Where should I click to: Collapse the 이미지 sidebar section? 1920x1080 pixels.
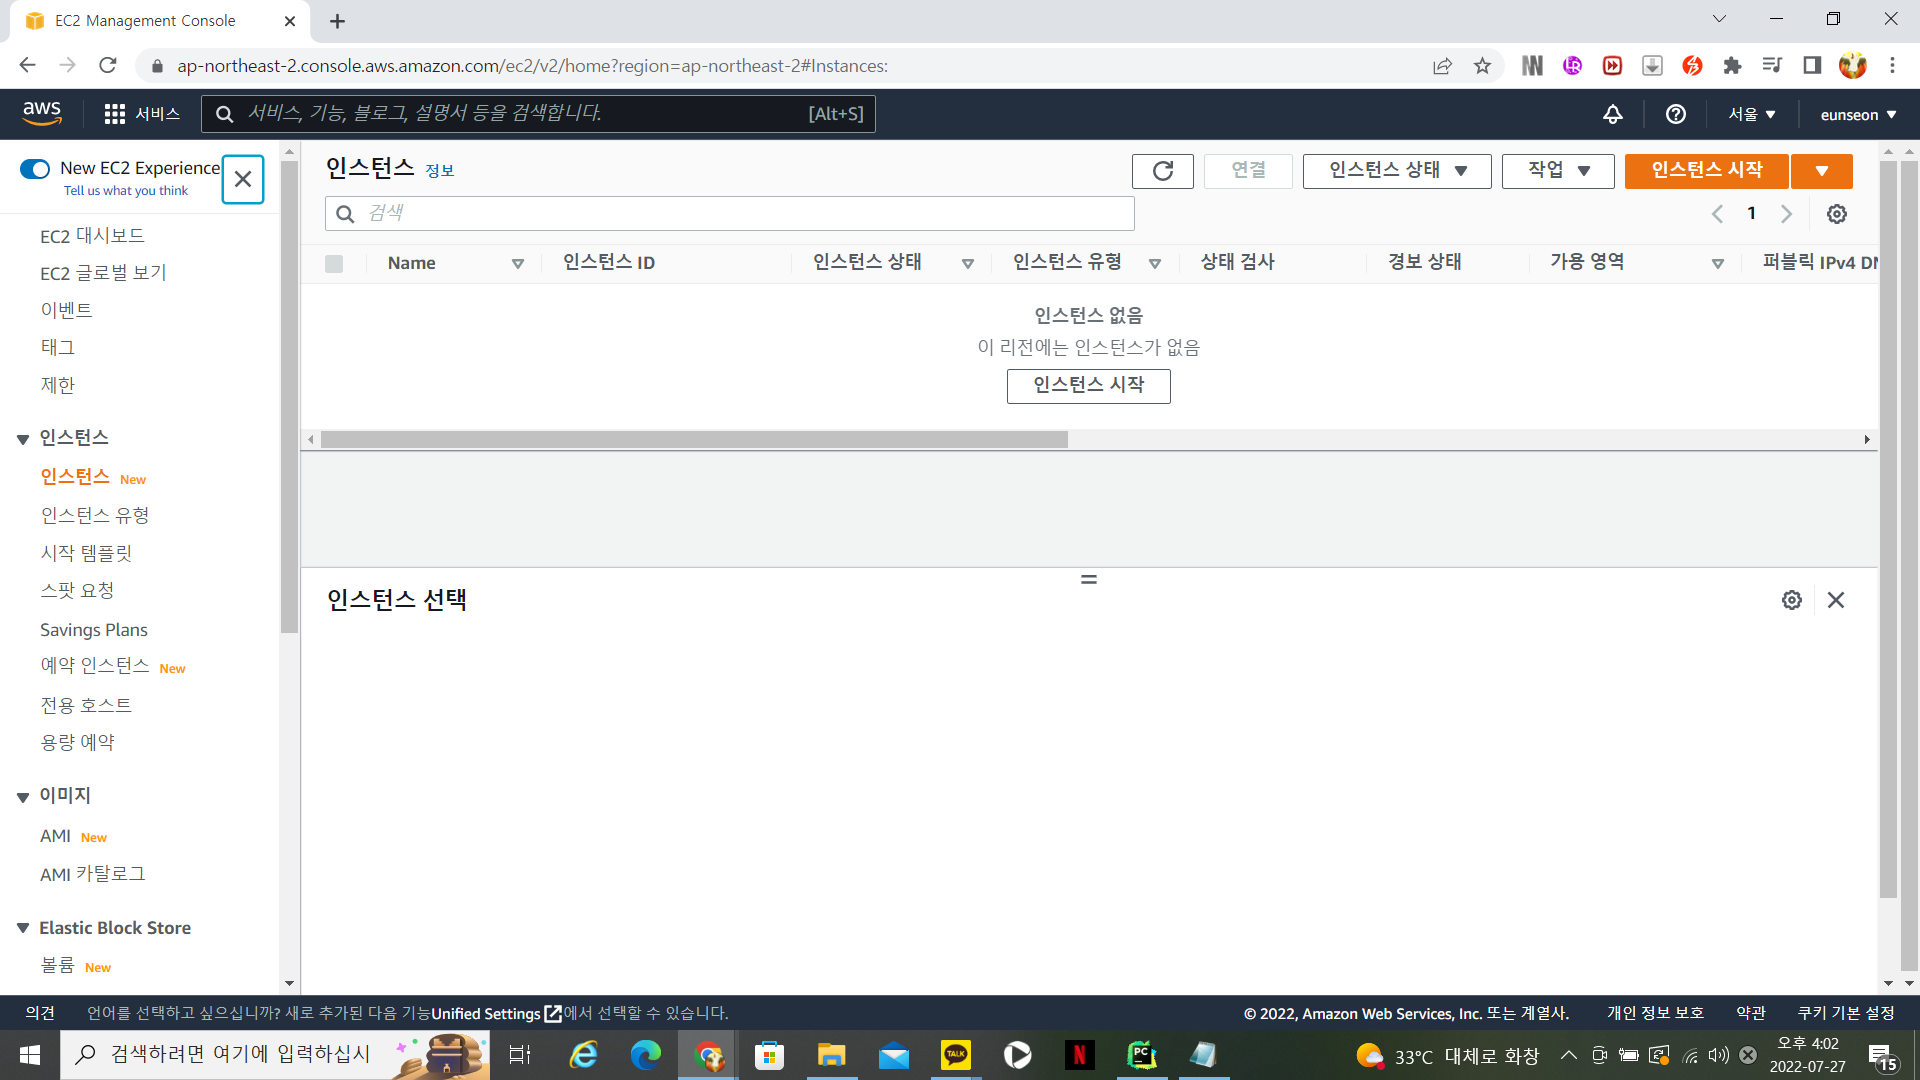tap(23, 797)
